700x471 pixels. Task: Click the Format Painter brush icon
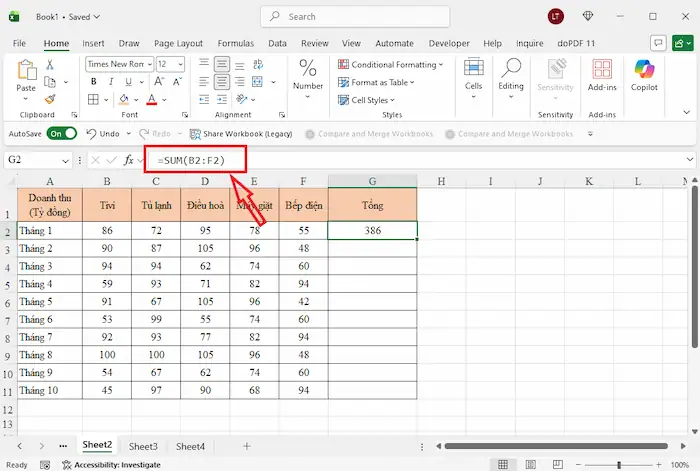coord(49,99)
